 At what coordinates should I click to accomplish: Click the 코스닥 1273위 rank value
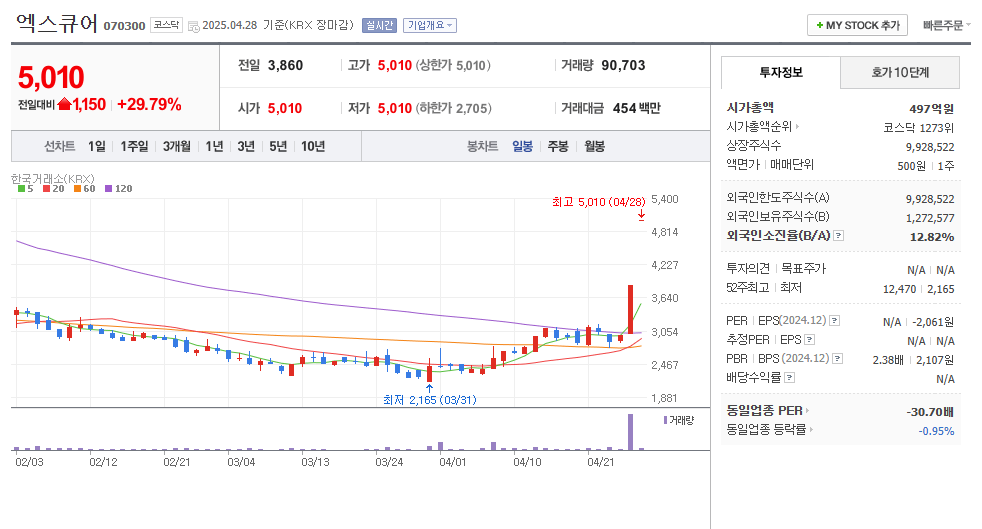(918, 128)
